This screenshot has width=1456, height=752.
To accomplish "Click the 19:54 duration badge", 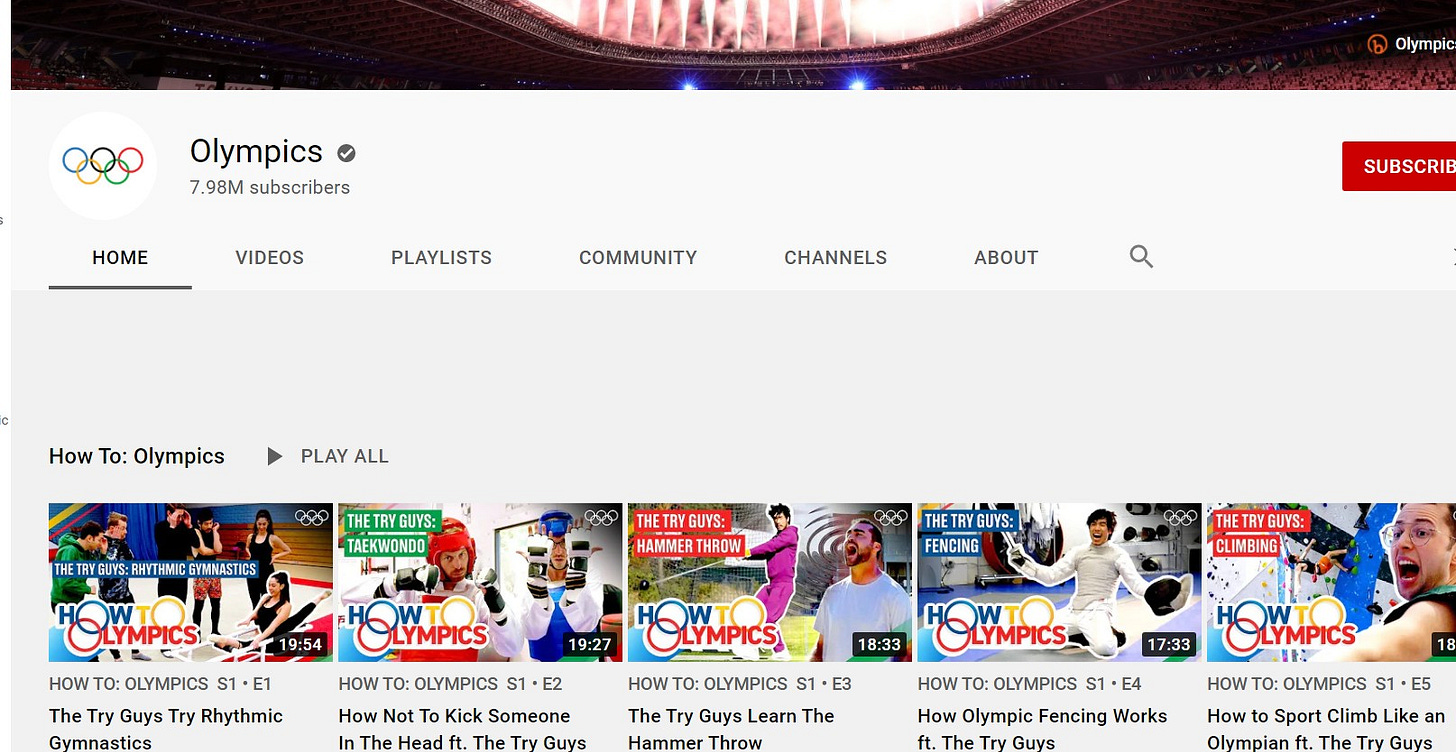I will tap(300, 645).
